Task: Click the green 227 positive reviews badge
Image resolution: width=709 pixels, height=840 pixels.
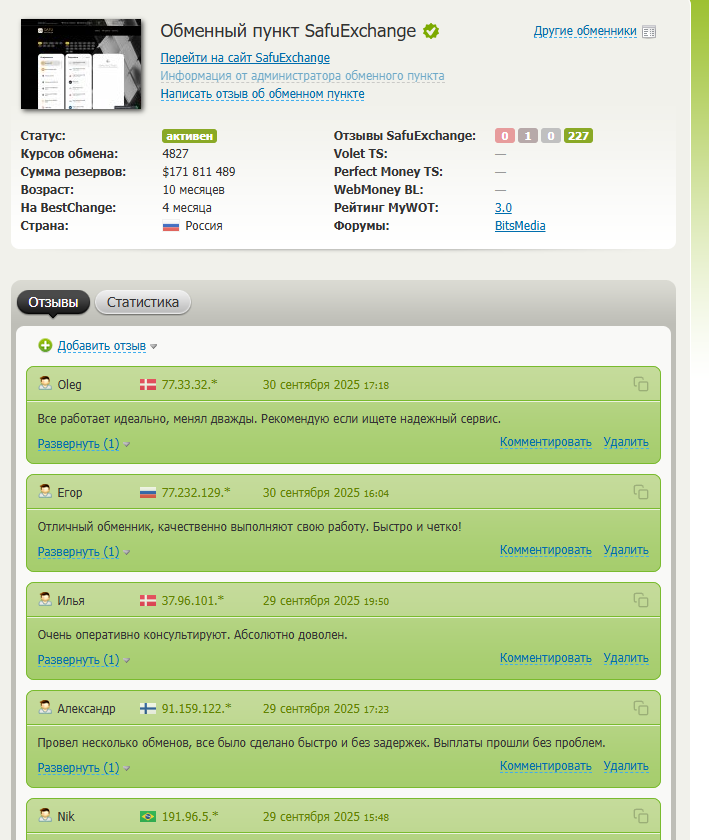Action: [578, 136]
